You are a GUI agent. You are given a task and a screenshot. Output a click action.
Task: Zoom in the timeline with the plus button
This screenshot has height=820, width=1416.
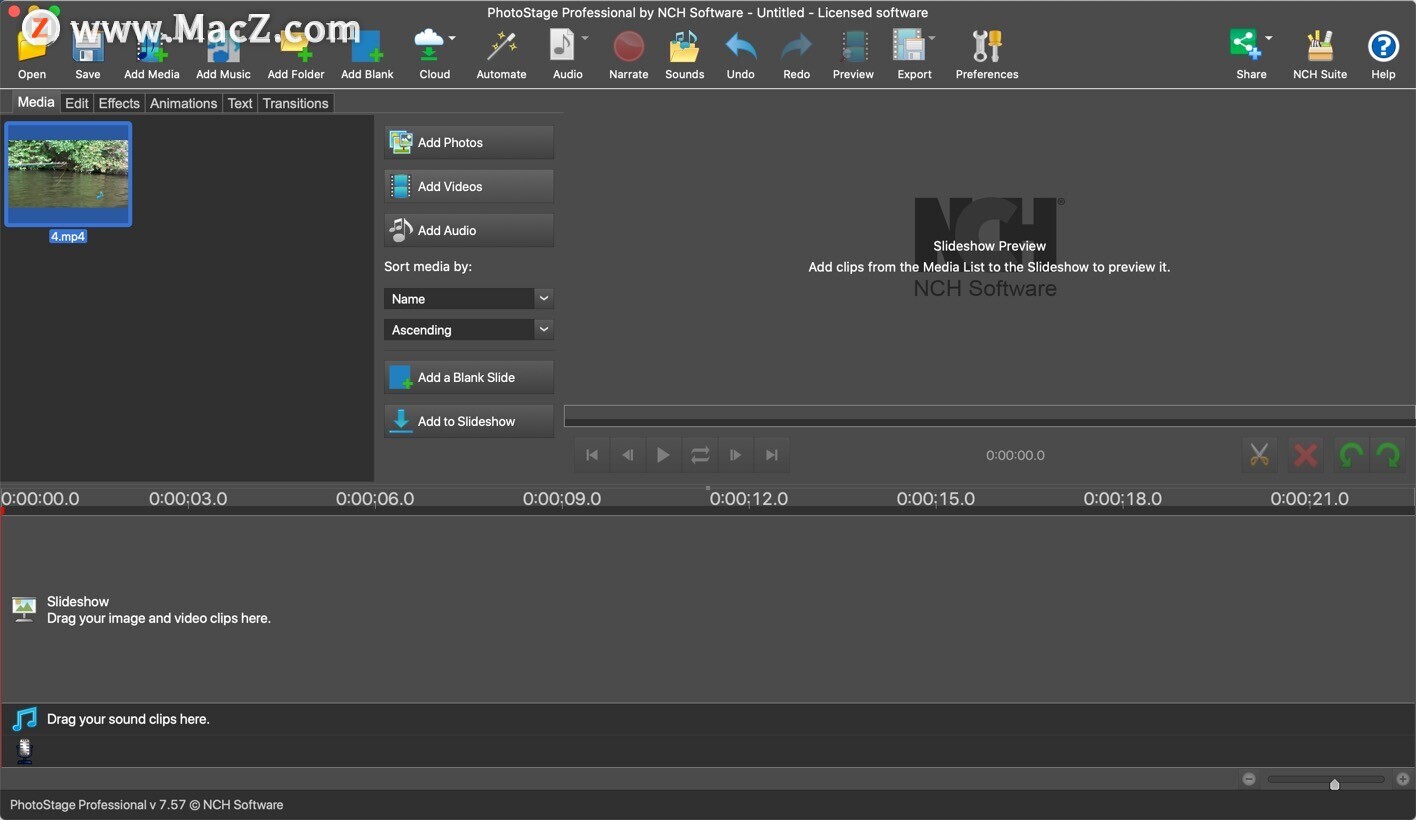point(1403,779)
